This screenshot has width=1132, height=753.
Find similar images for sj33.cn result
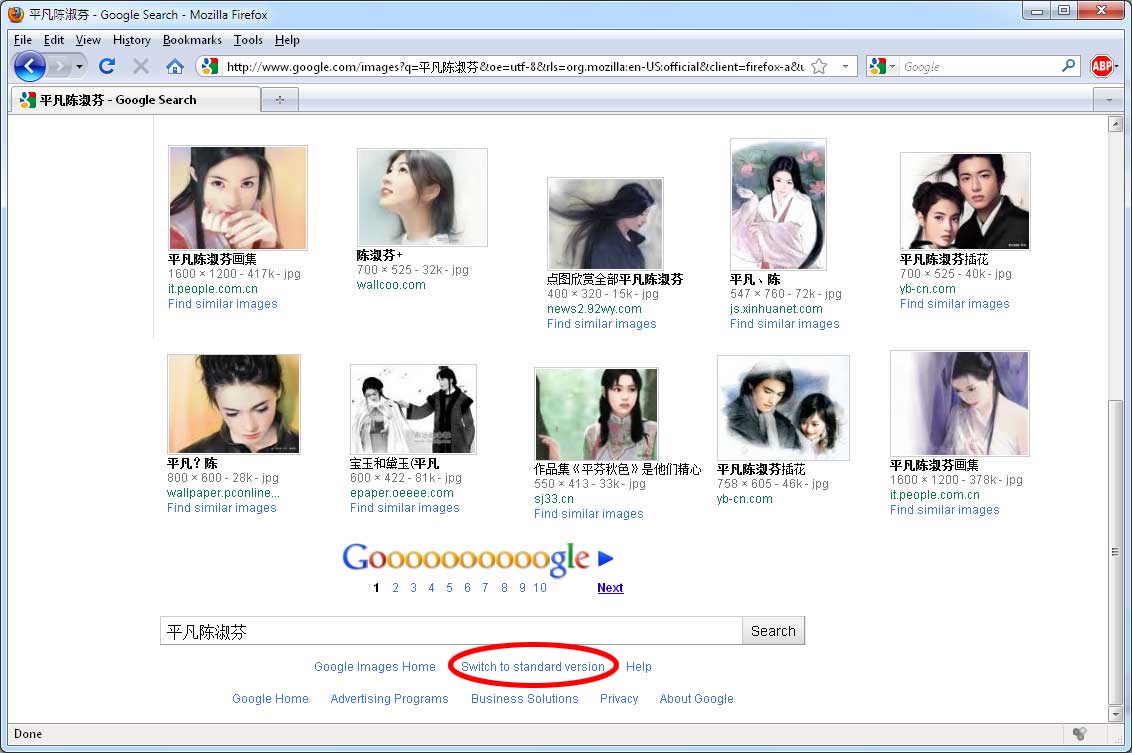tap(588, 513)
